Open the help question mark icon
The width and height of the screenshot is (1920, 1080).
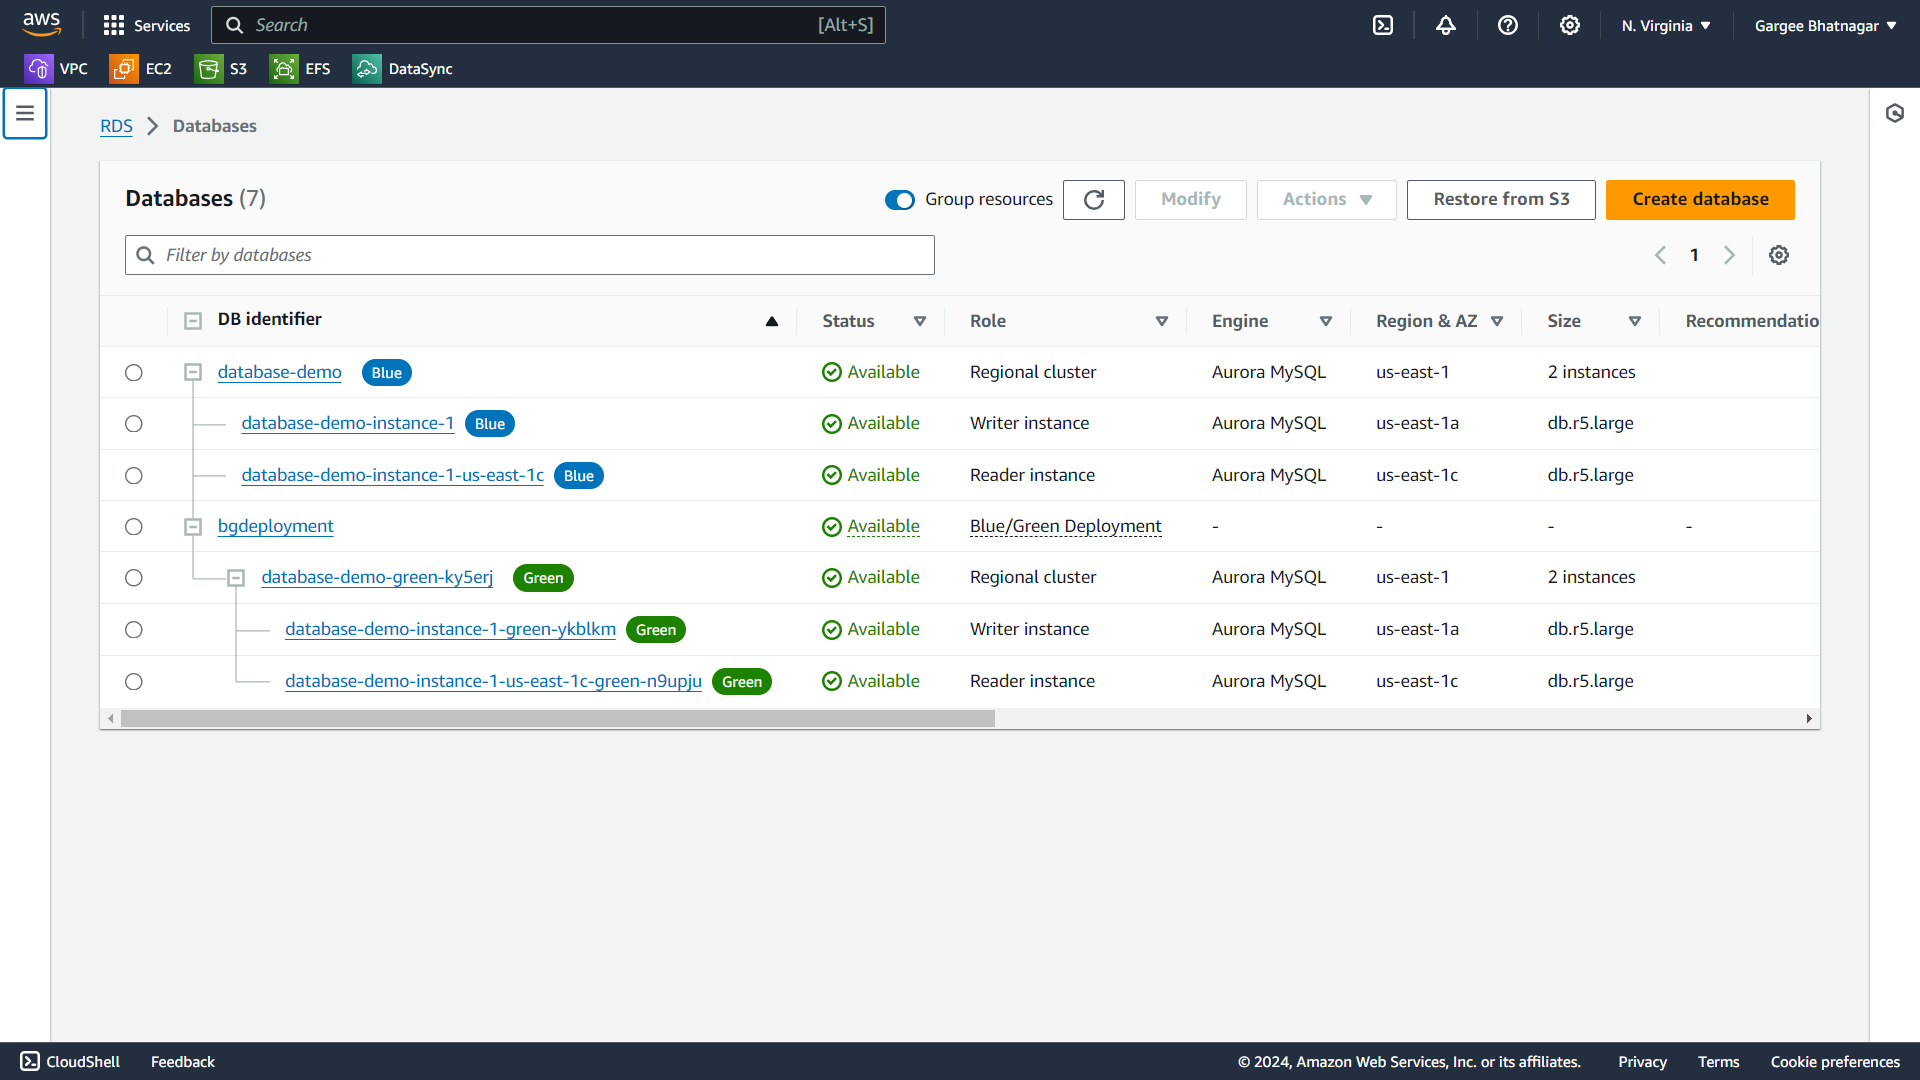click(x=1508, y=25)
